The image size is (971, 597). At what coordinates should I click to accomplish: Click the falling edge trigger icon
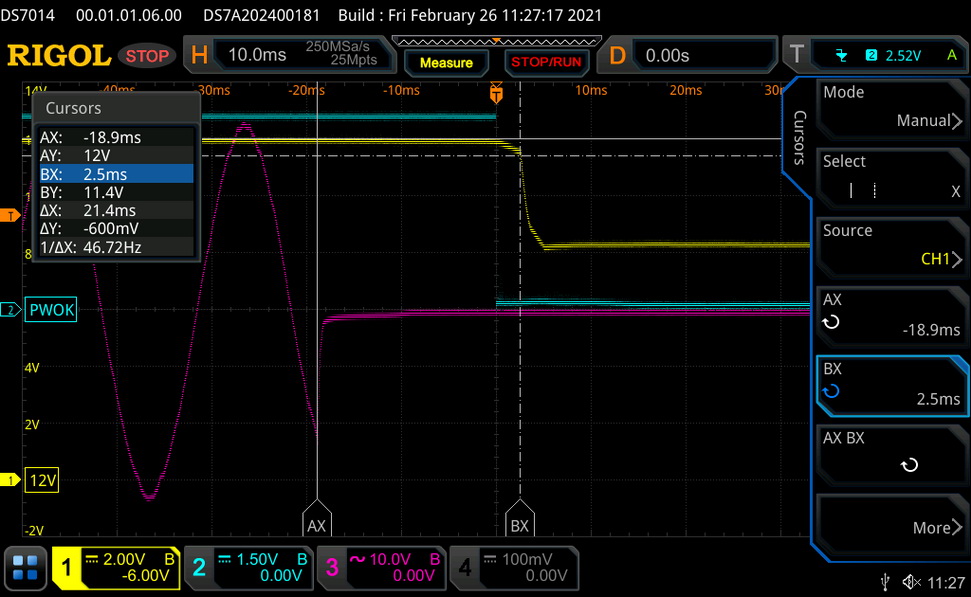tap(841, 56)
